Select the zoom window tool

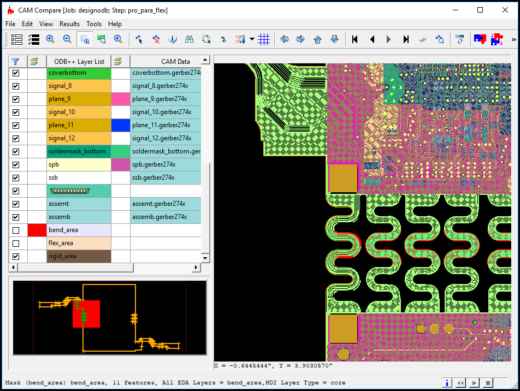point(85,39)
